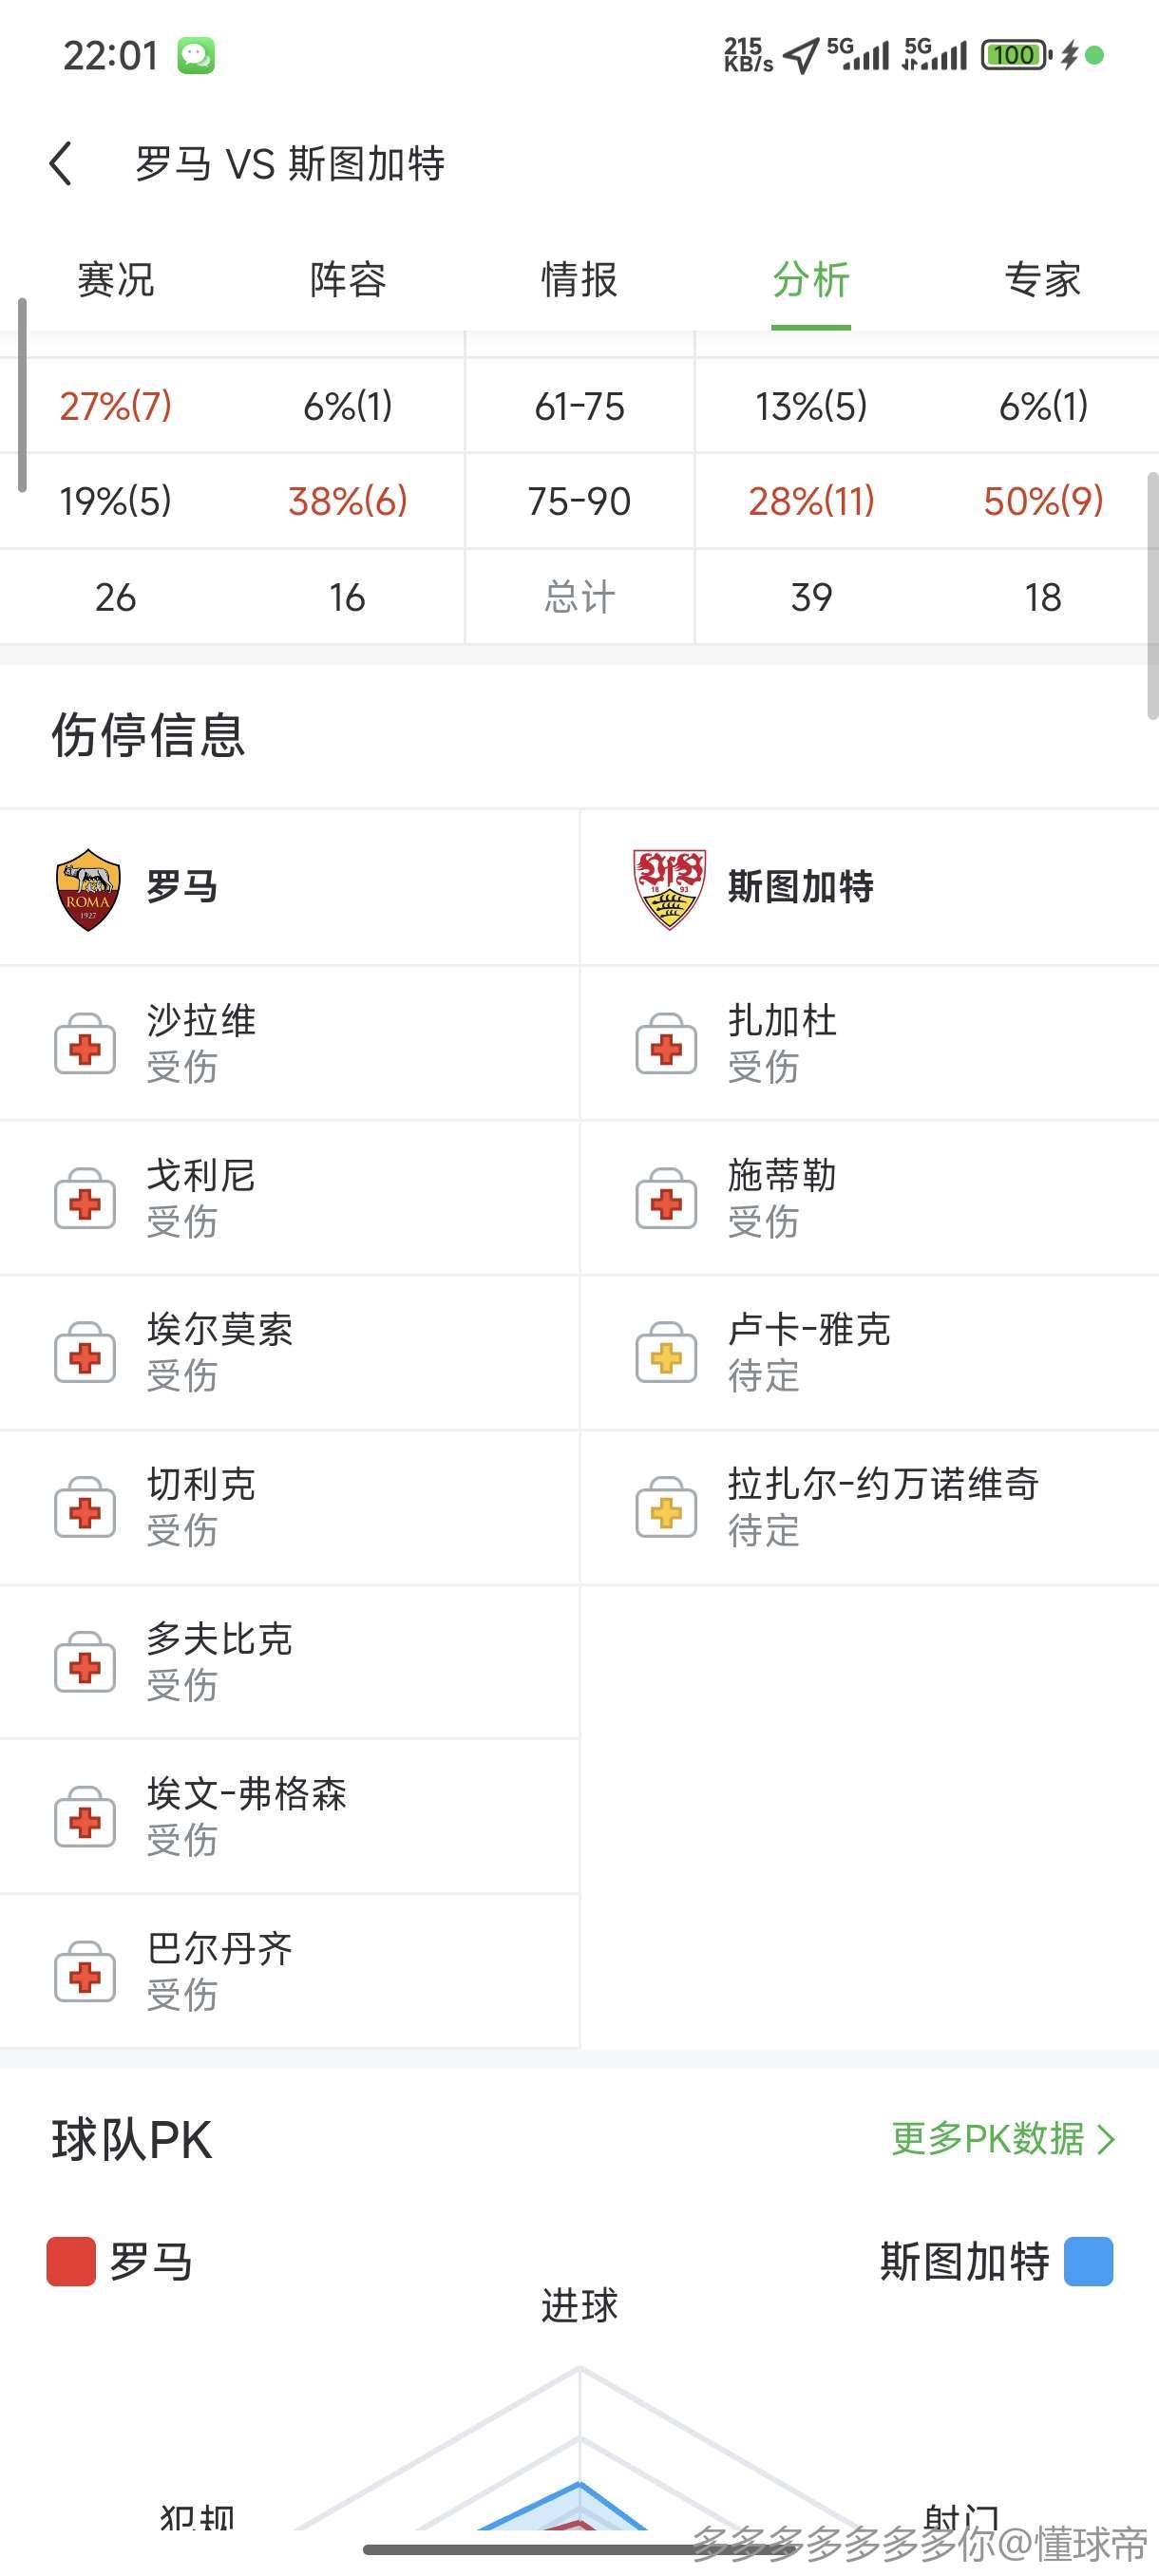The height and width of the screenshot is (2576, 1159).
Task: Expand more PK data chevron arrow
Action: (x=1106, y=2140)
